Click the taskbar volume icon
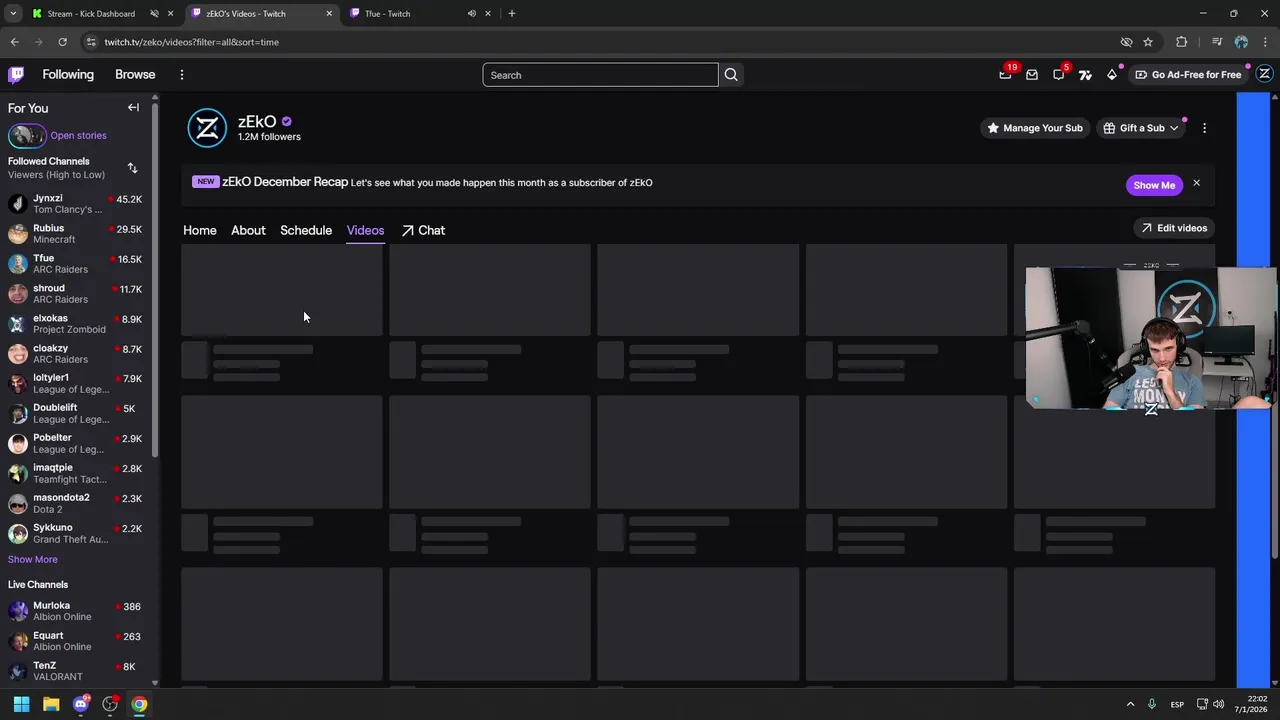This screenshot has width=1280, height=720. tap(1218, 704)
